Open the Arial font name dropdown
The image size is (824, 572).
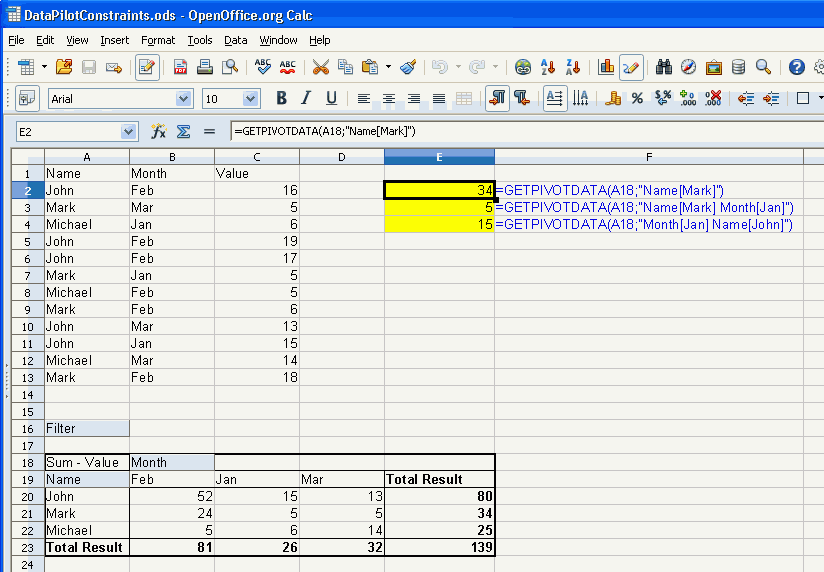coord(183,98)
